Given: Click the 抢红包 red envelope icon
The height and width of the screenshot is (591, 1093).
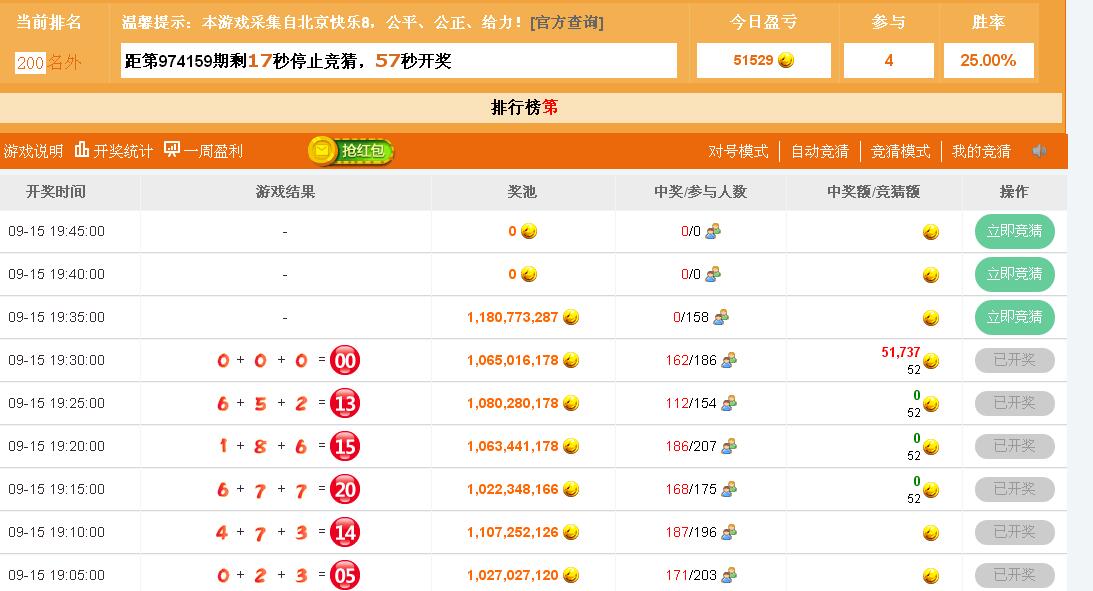Looking at the screenshot, I should coord(350,151).
